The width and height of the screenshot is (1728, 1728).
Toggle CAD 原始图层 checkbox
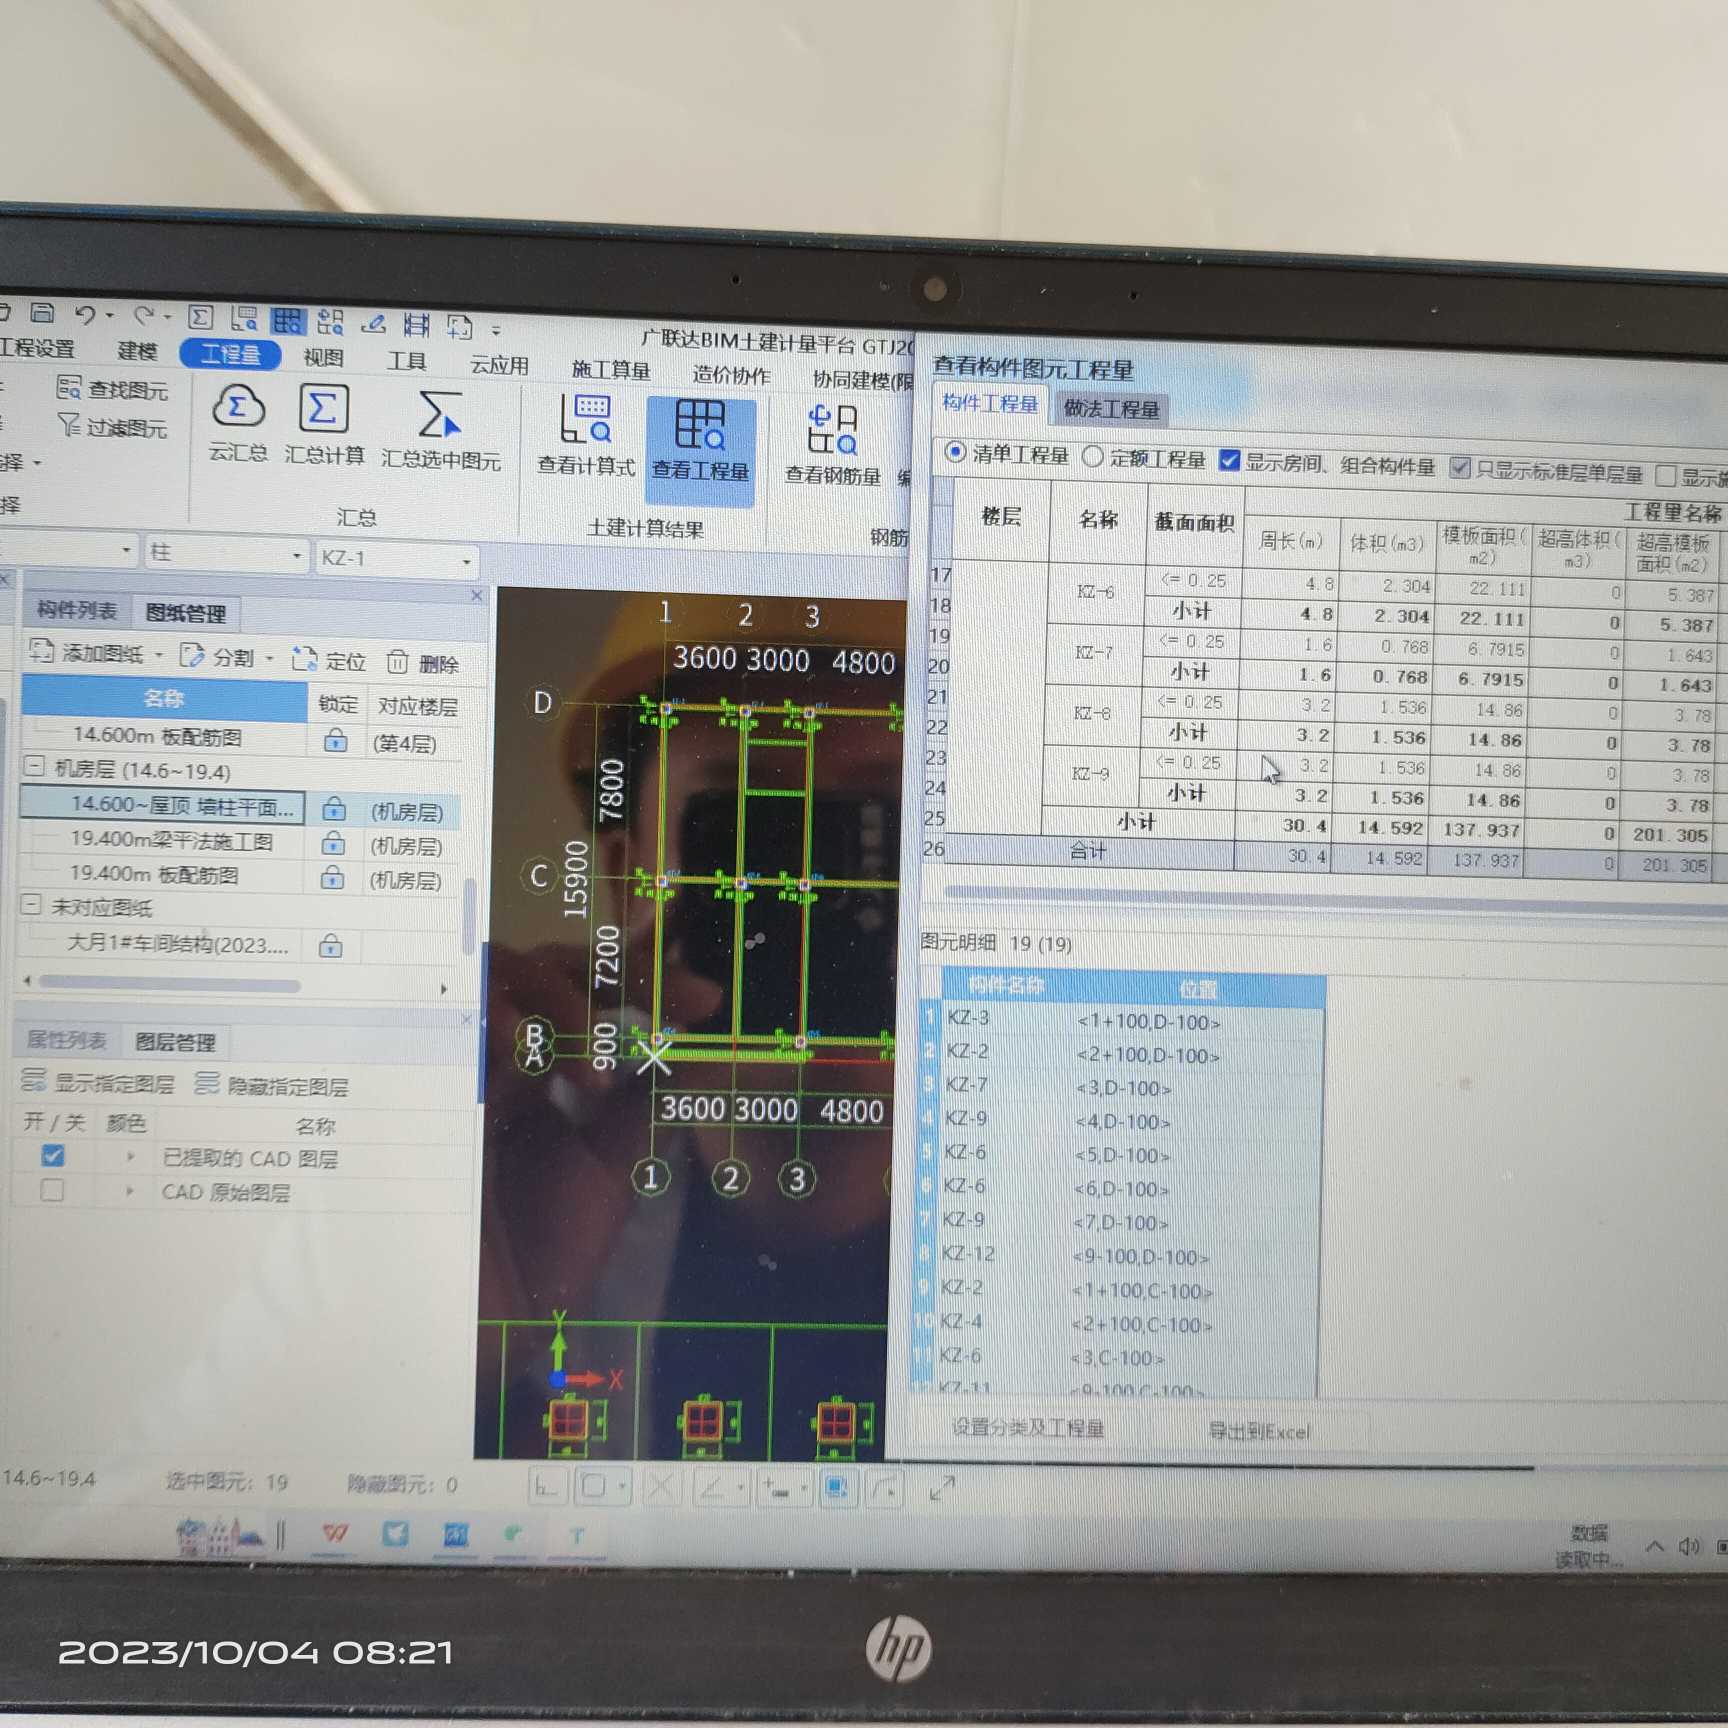pos(52,1189)
